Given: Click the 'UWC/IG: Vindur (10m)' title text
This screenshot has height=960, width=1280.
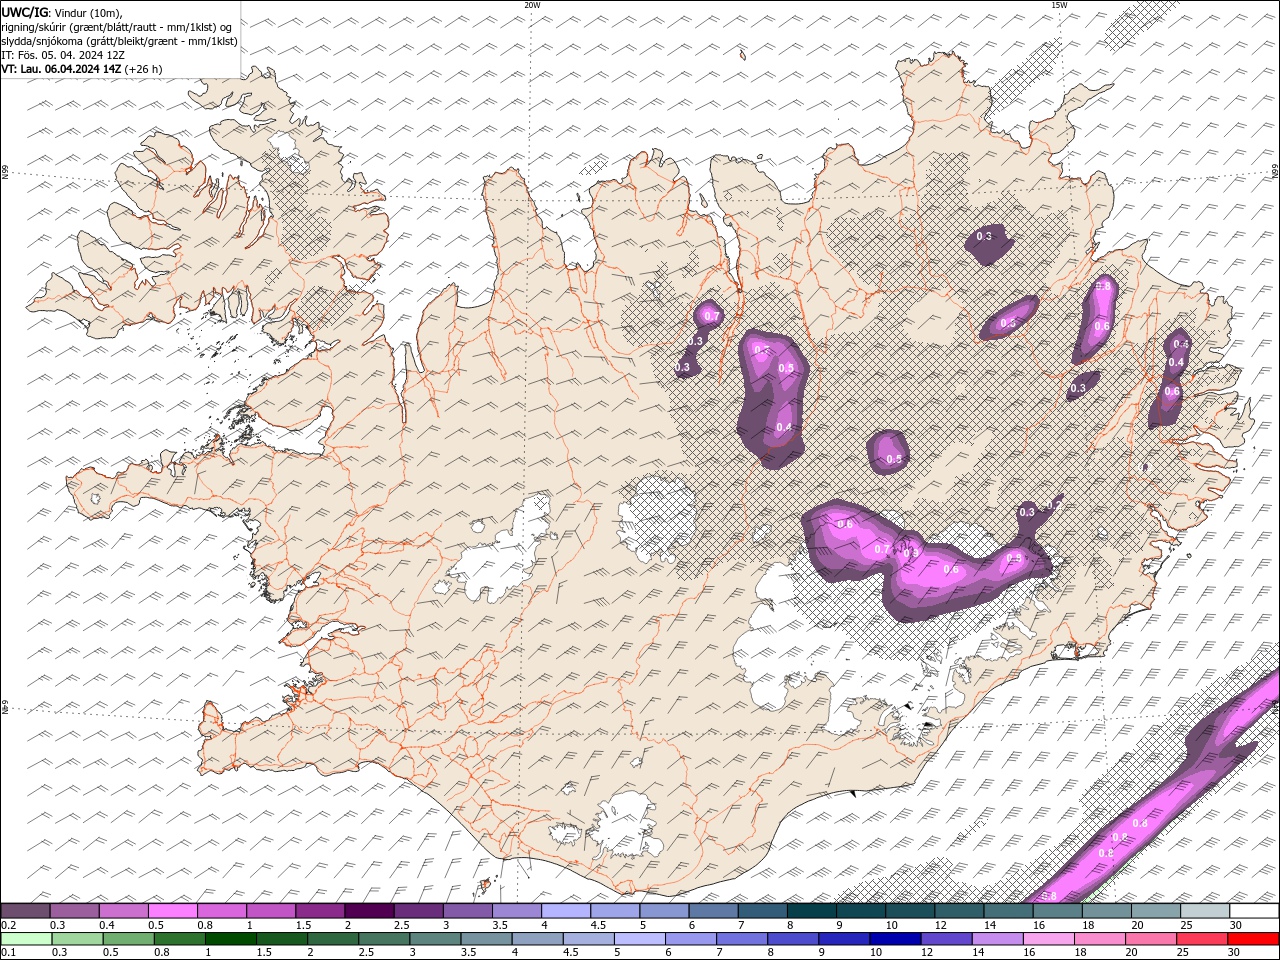Looking at the screenshot, I should tap(62, 12).
